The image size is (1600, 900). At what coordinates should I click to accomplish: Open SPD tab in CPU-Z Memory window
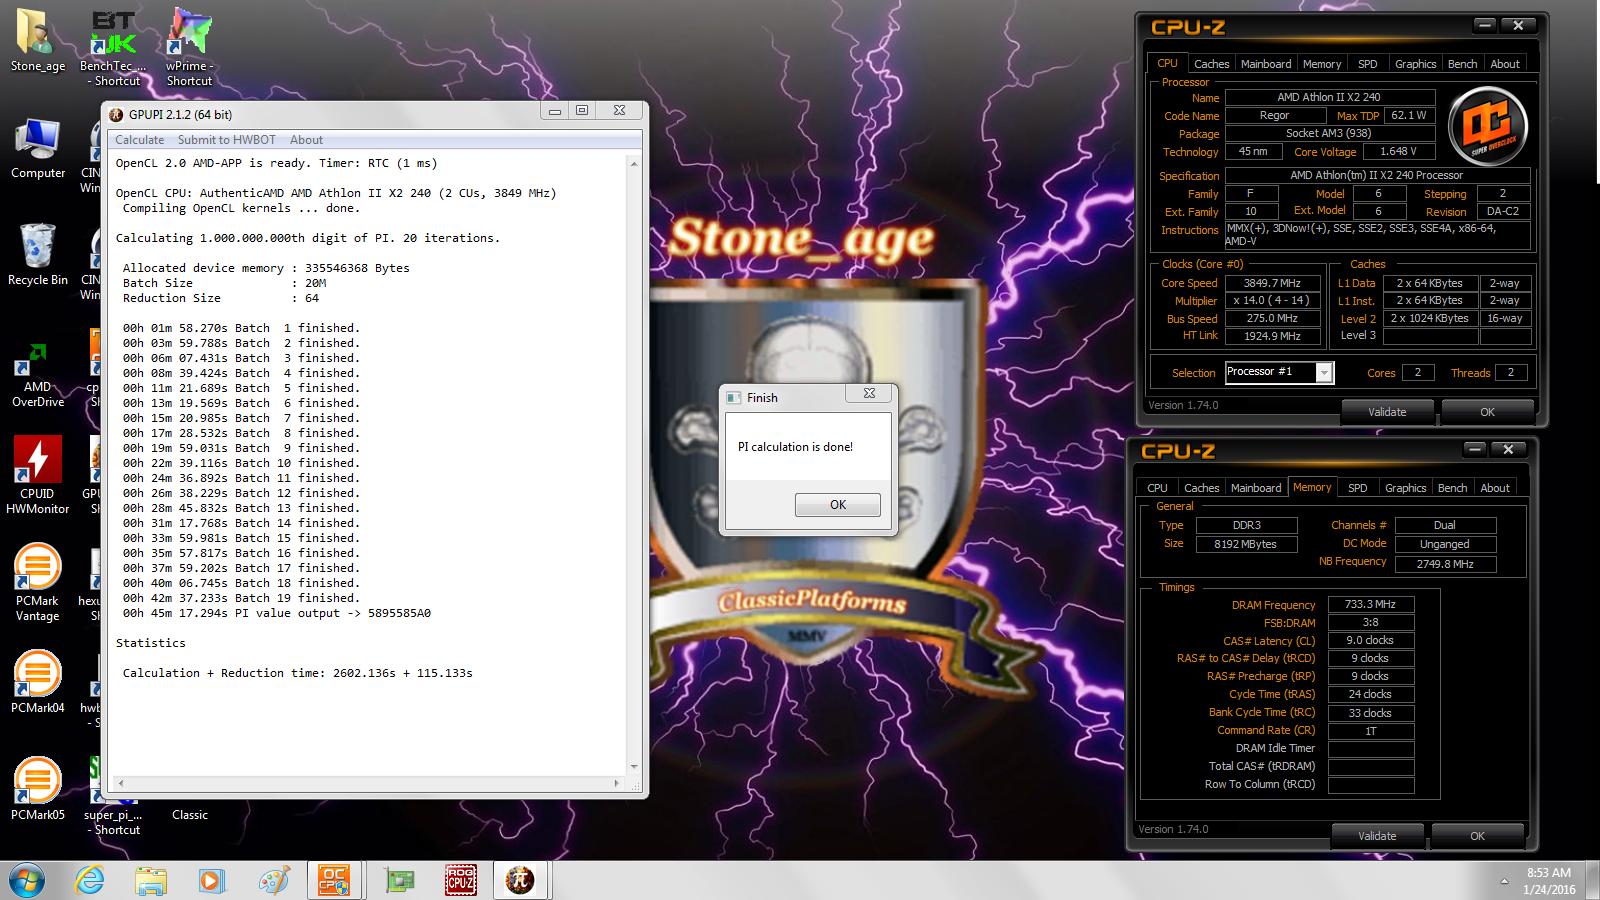1357,488
